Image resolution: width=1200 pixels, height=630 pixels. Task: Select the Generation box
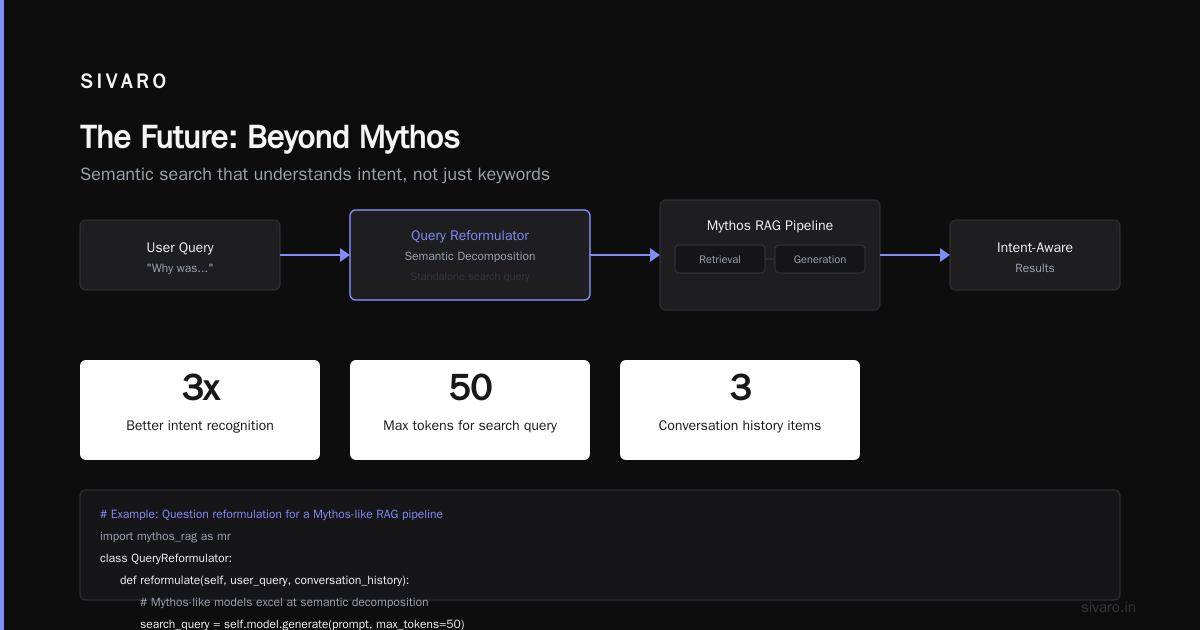pyautogui.click(x=820, y=259)
